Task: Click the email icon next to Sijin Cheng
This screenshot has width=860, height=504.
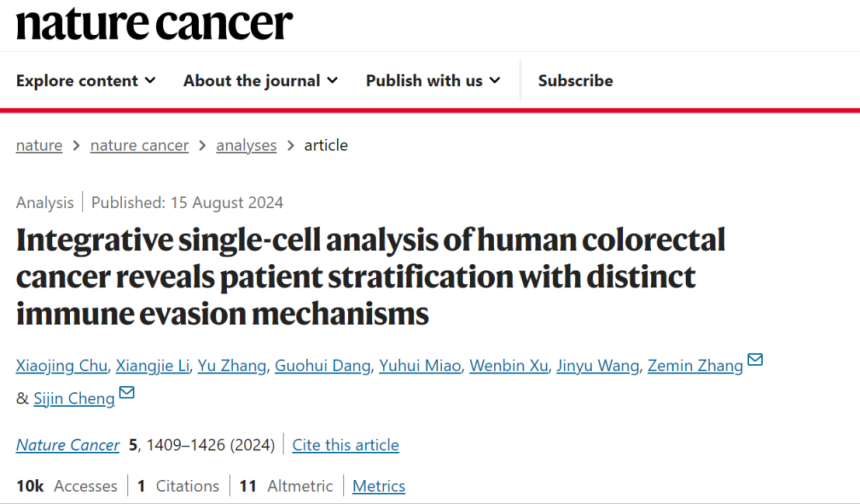Action: click(x=127, y=393)
